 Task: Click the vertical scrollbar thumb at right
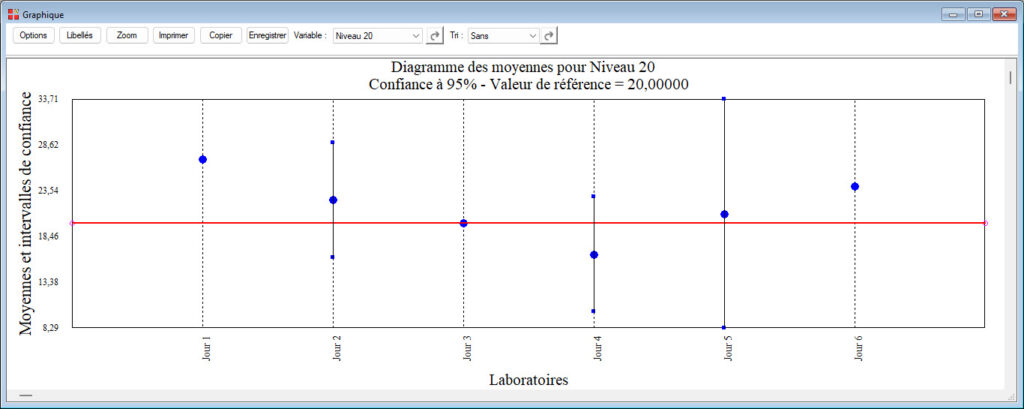(x=1010, y=78)
